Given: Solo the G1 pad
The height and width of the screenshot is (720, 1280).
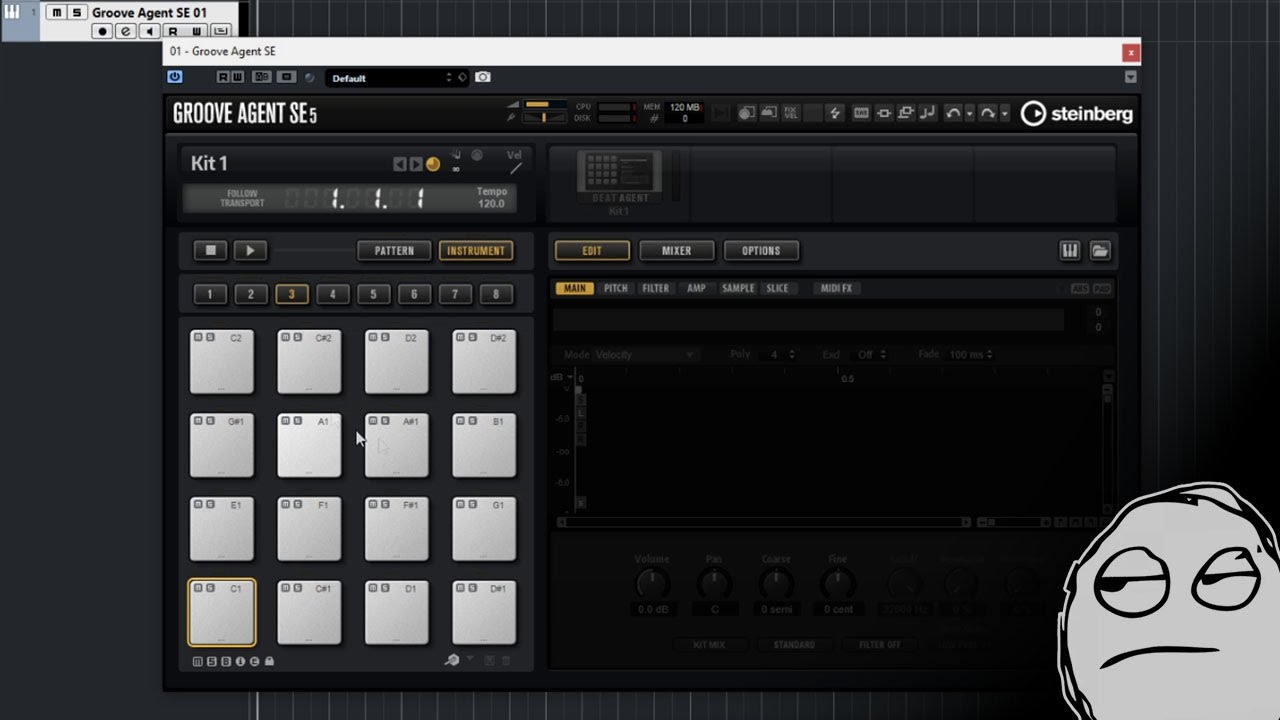Looking at the screenshot, I should 472,504.
